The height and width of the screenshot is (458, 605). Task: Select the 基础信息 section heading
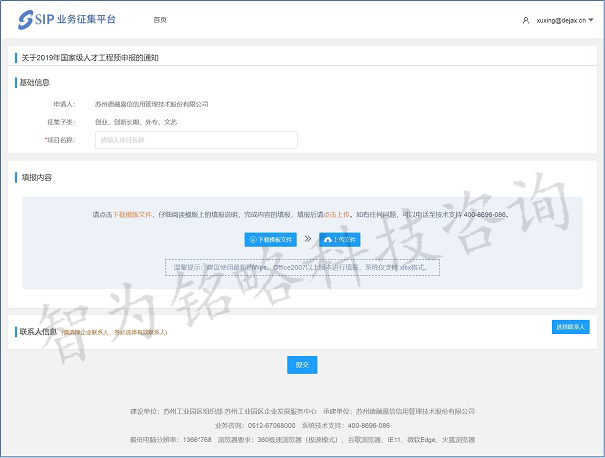pyautogui.click(x=35, y=82)
